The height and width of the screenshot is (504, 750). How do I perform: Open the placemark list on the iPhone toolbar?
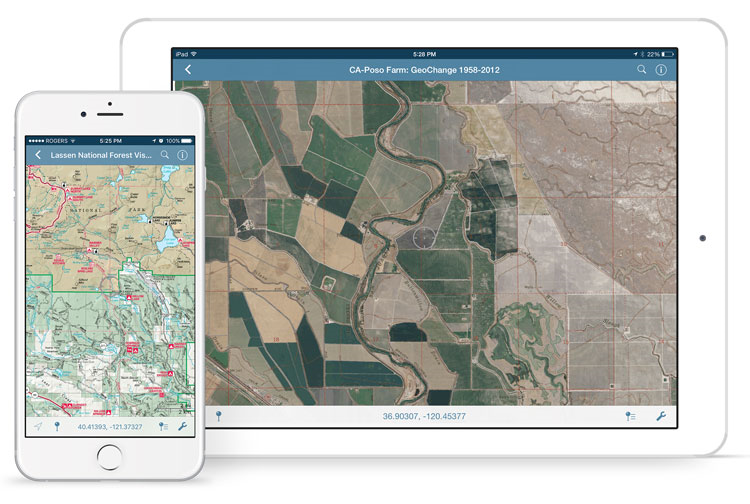pos(163,426)
